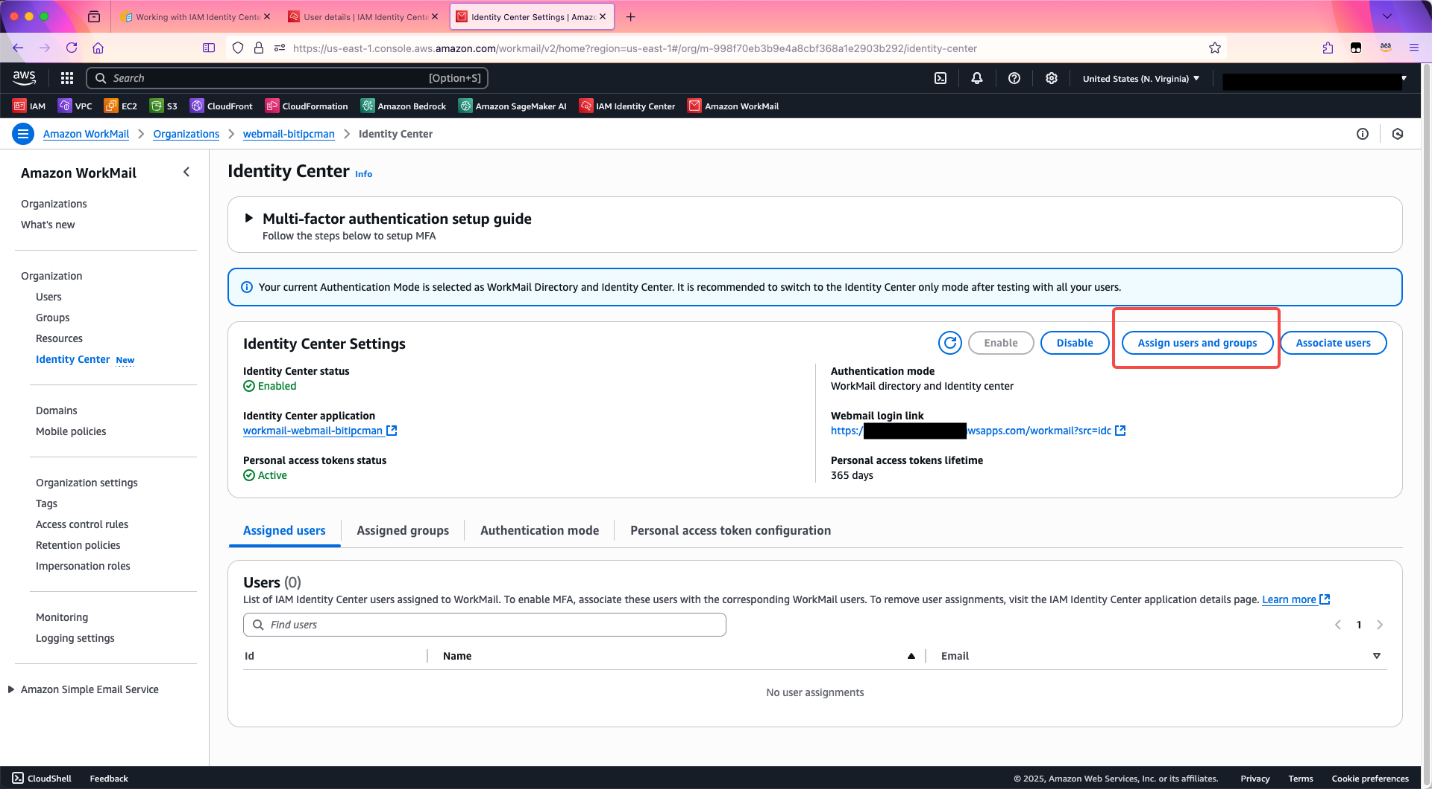Screen dimensions: 1432x789
Task: Click the hexagon panel icon beside the info icon
Action: point(1398,134)
